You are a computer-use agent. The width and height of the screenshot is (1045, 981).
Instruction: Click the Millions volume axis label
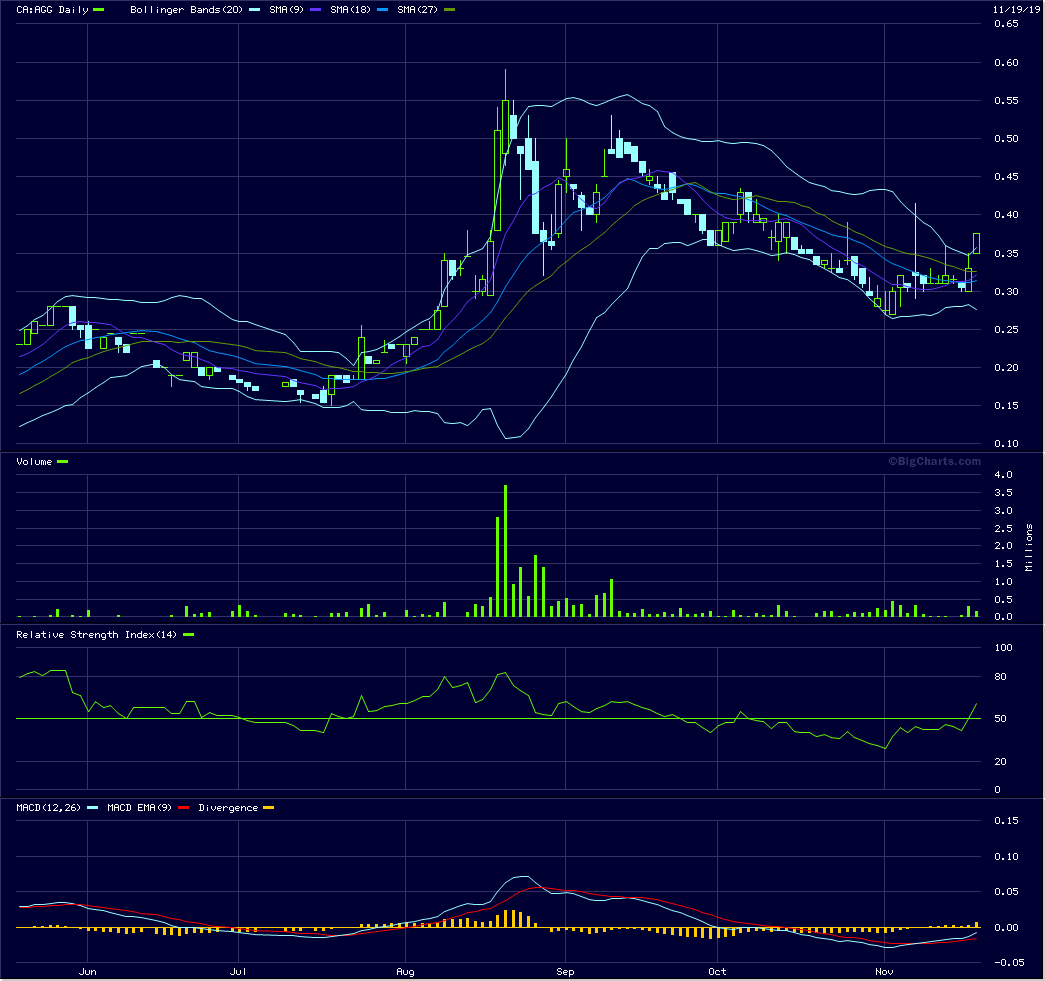[1029, 546]
